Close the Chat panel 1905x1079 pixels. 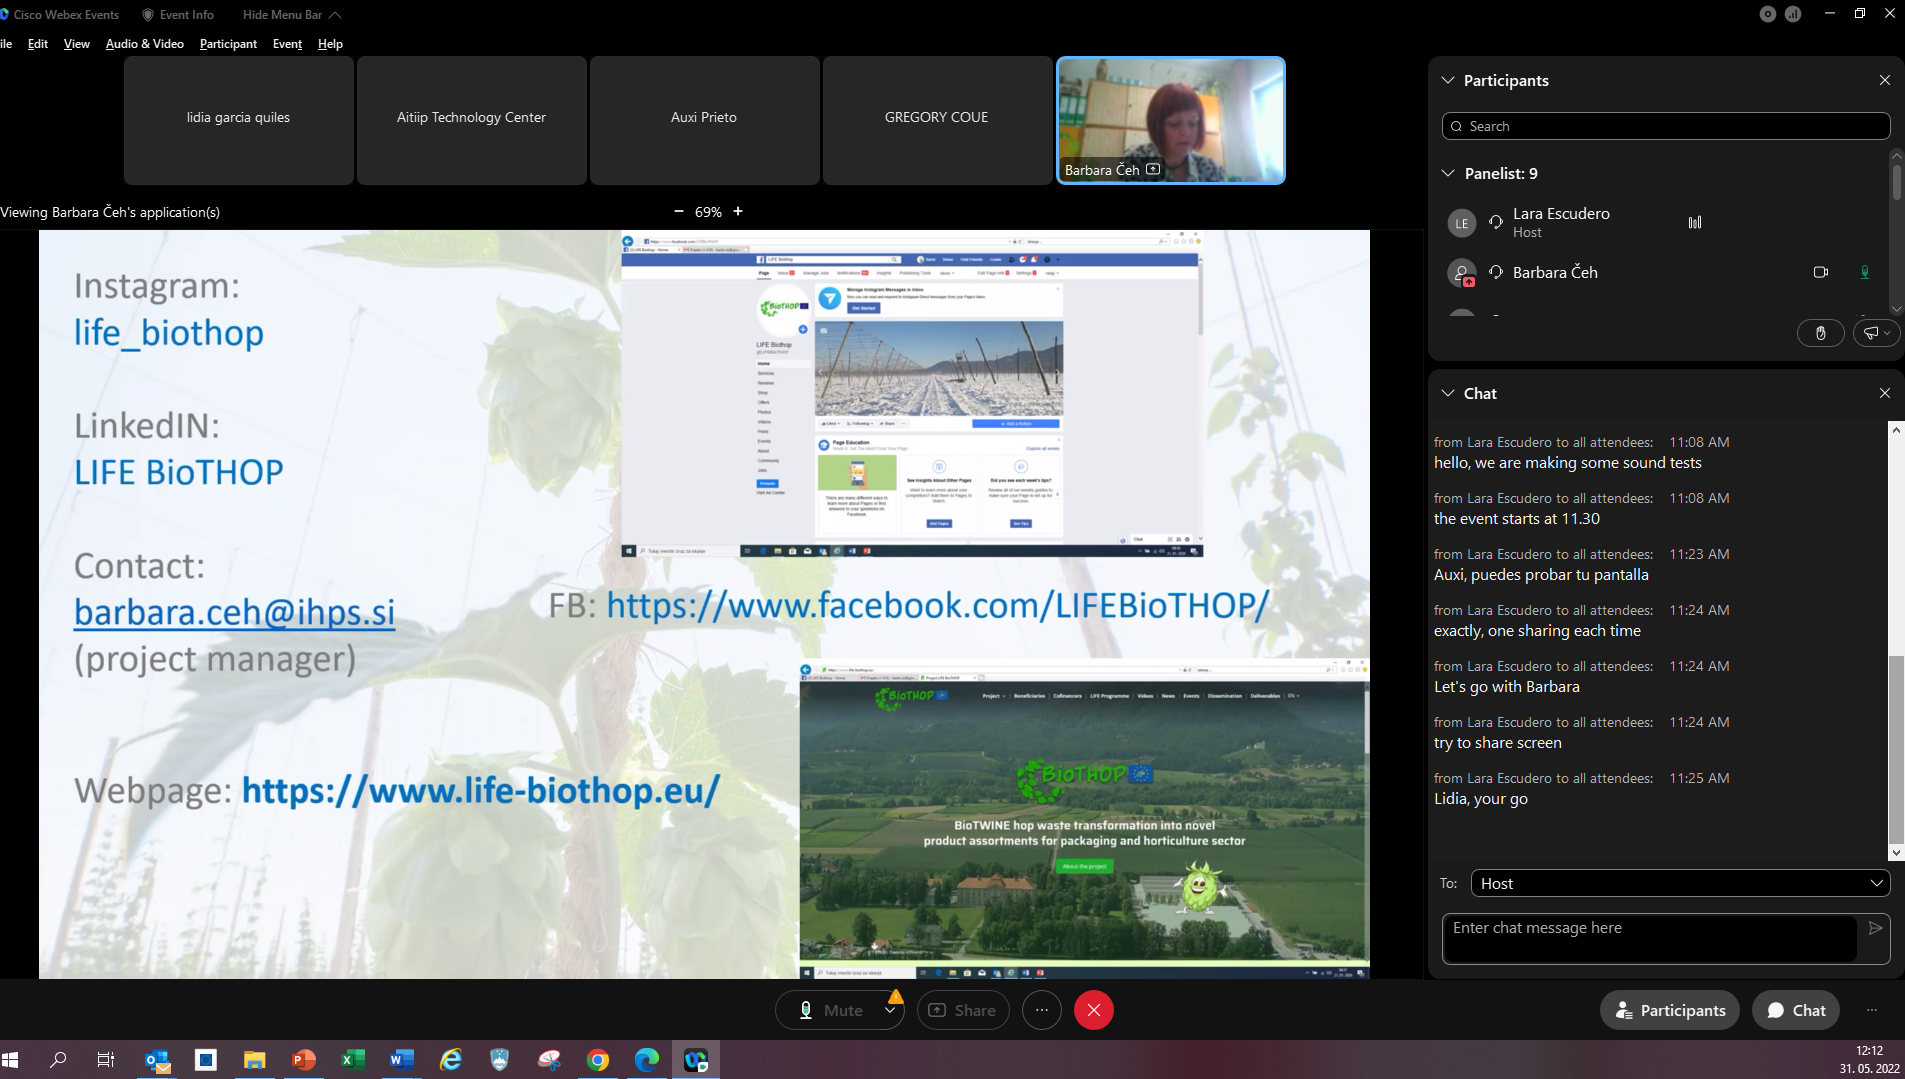coord(1885,393)
